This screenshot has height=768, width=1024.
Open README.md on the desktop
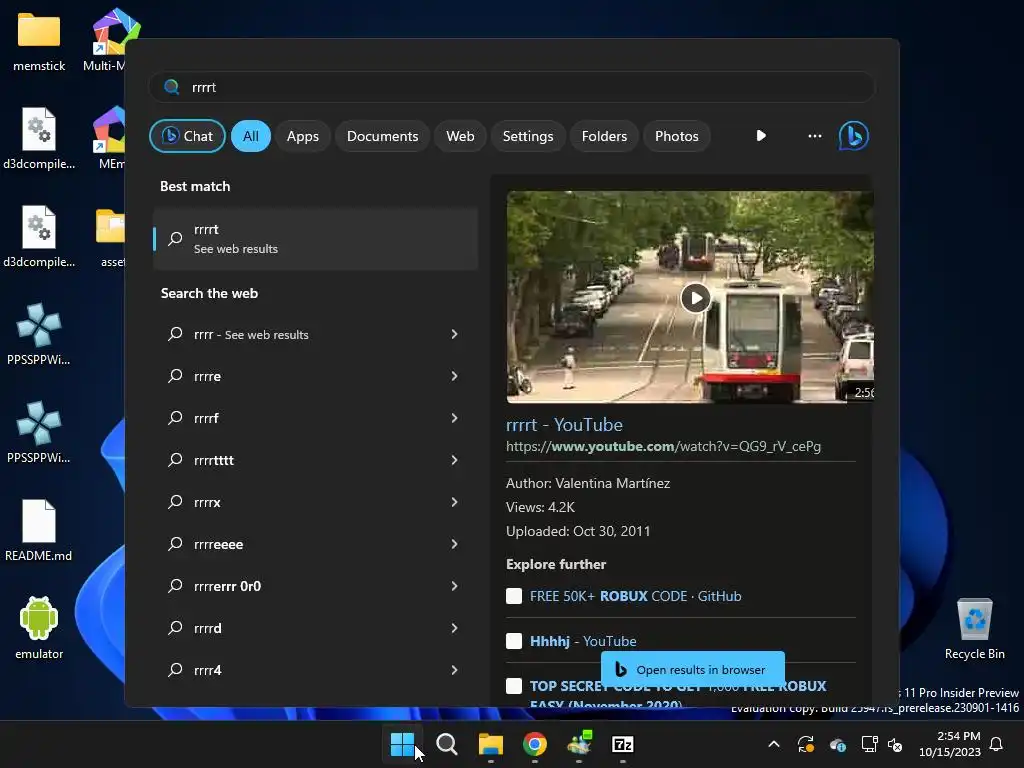point(39,531)
